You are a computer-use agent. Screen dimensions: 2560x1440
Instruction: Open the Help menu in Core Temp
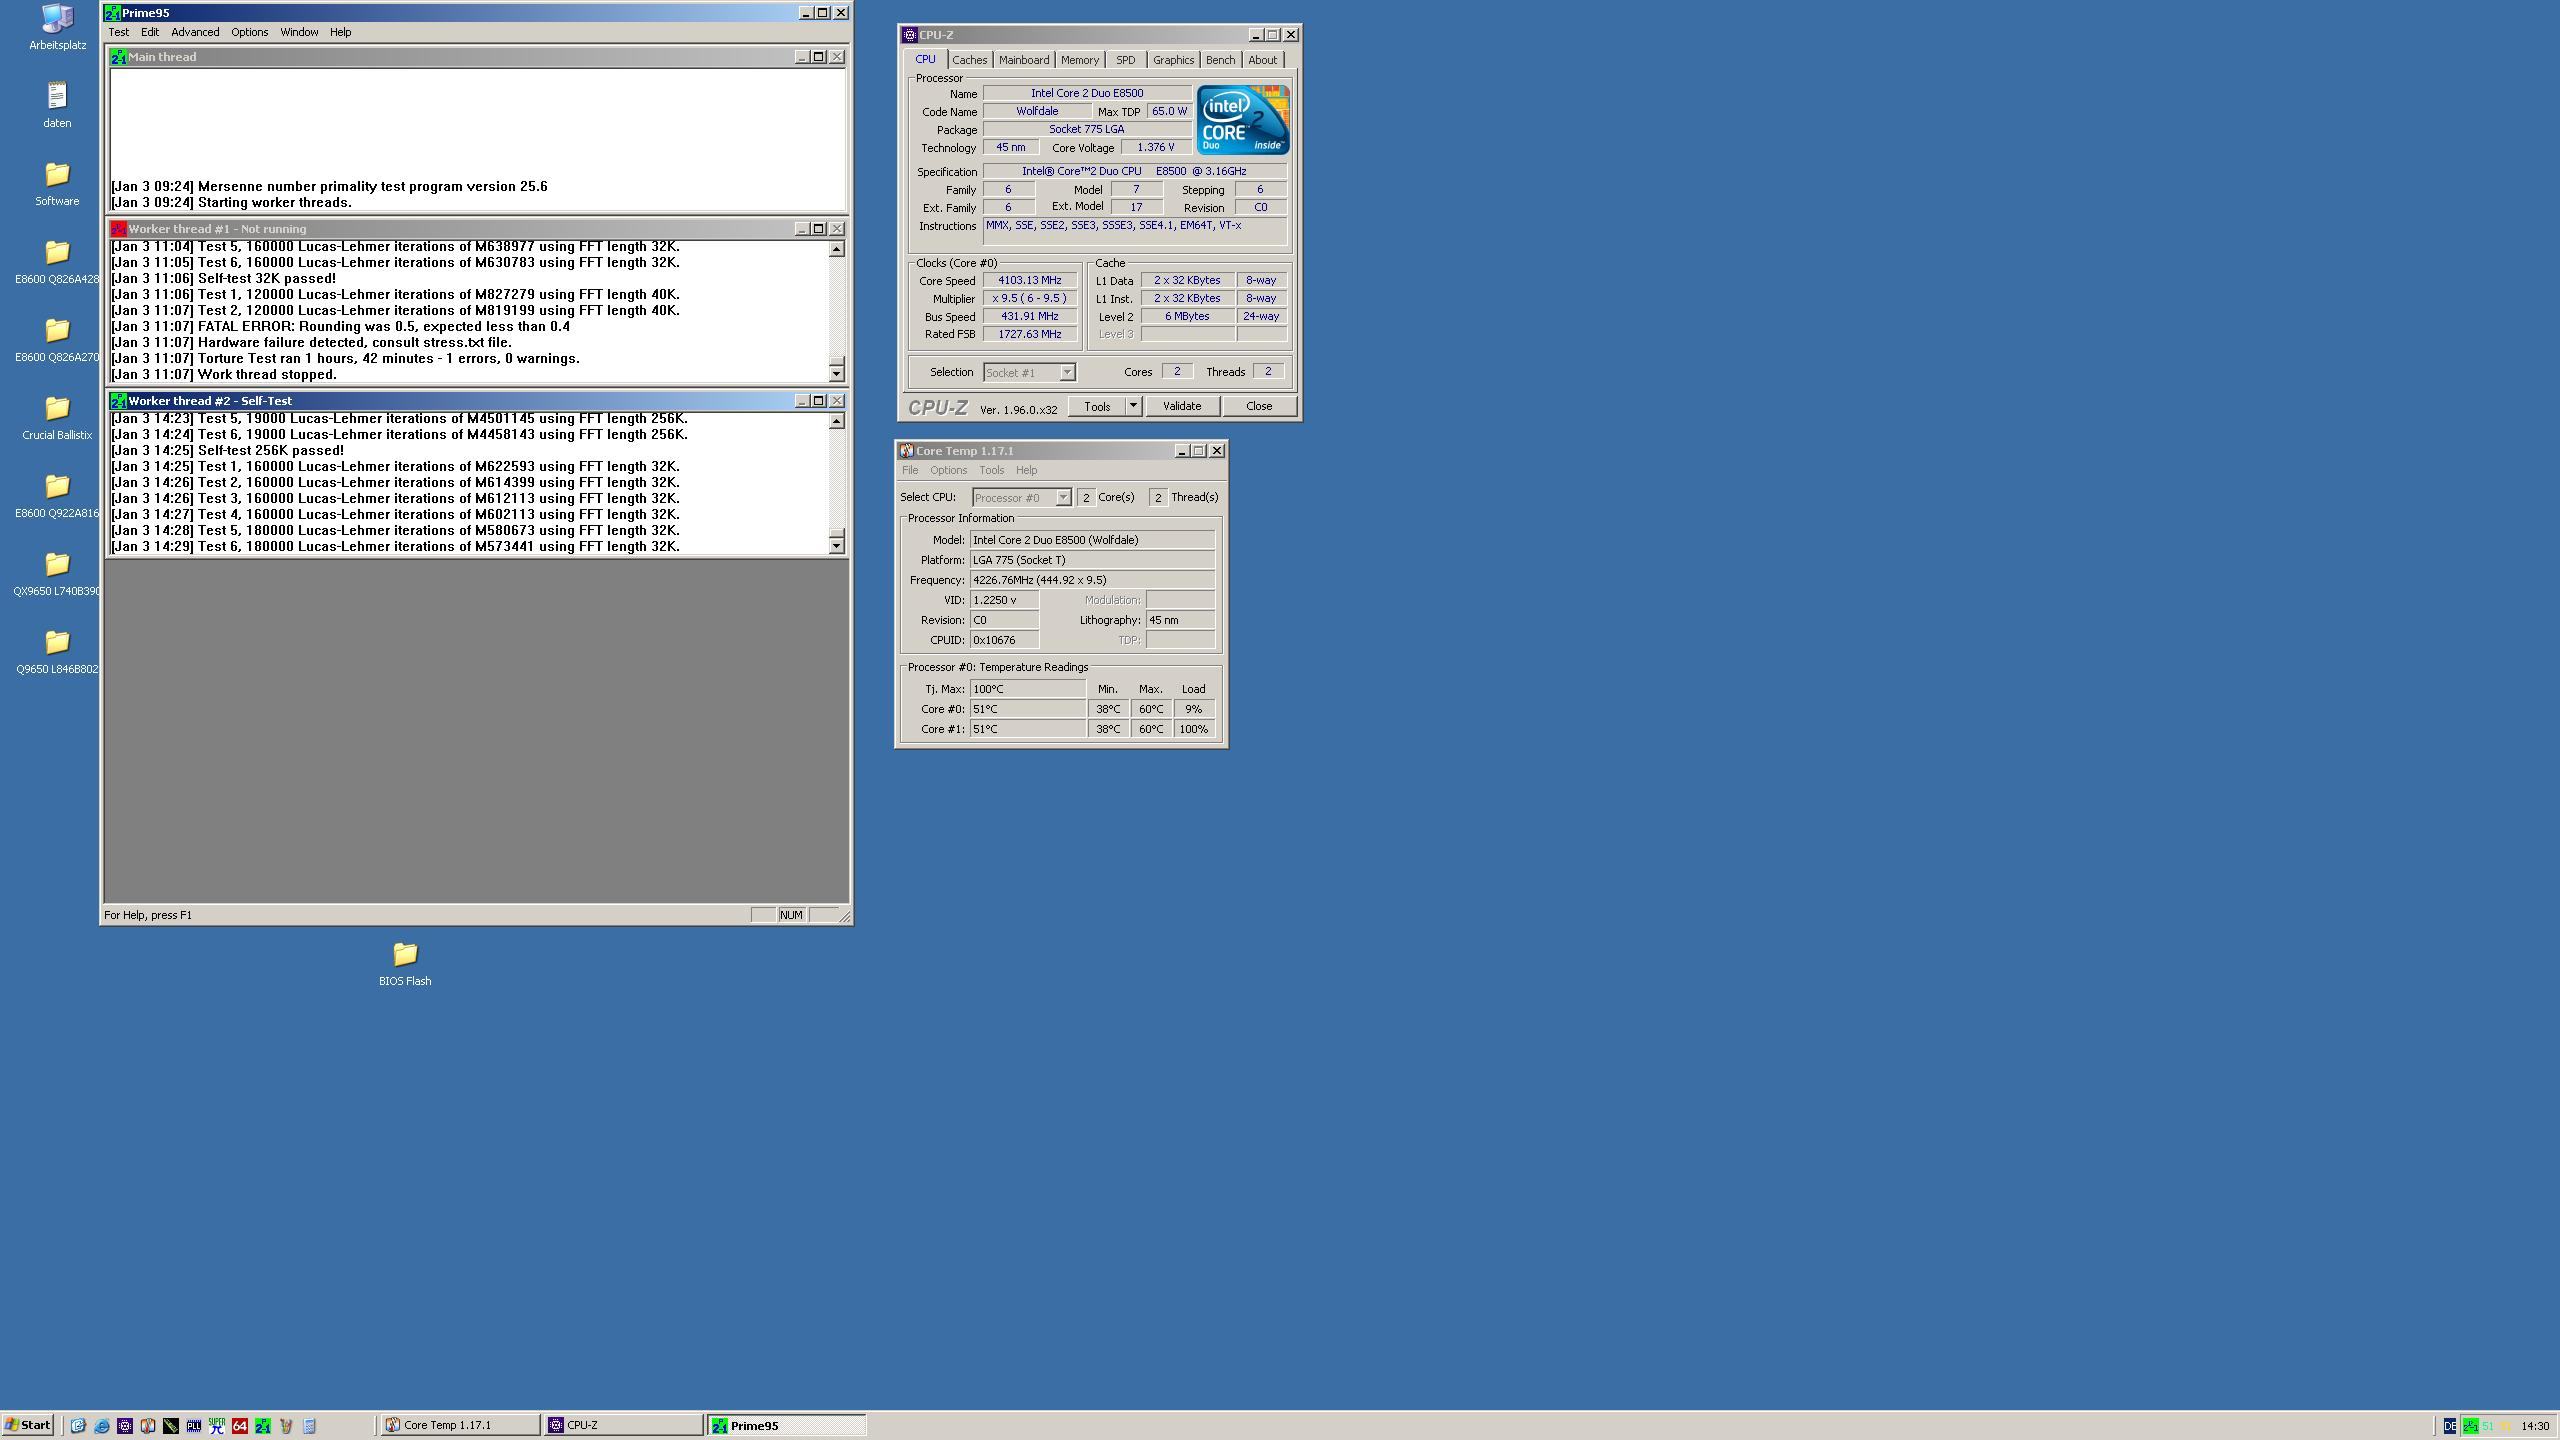[x=1027, y=470]
